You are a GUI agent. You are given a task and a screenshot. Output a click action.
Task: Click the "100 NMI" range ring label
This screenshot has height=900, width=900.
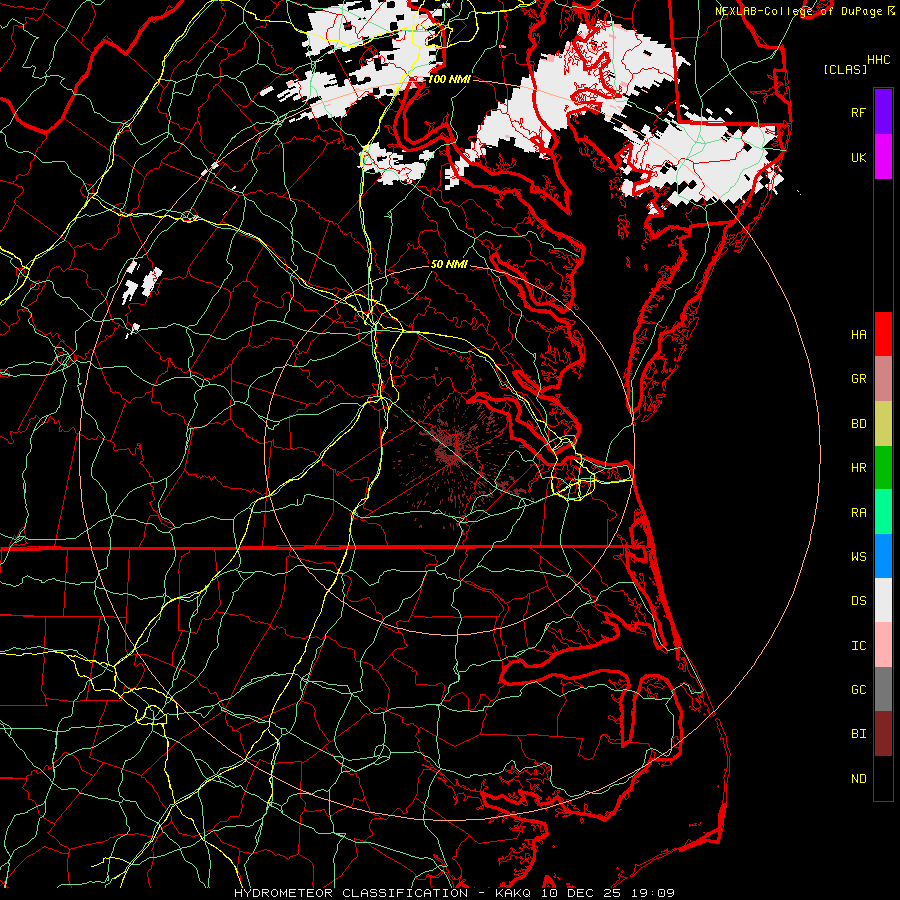click(x=449, y=79)
